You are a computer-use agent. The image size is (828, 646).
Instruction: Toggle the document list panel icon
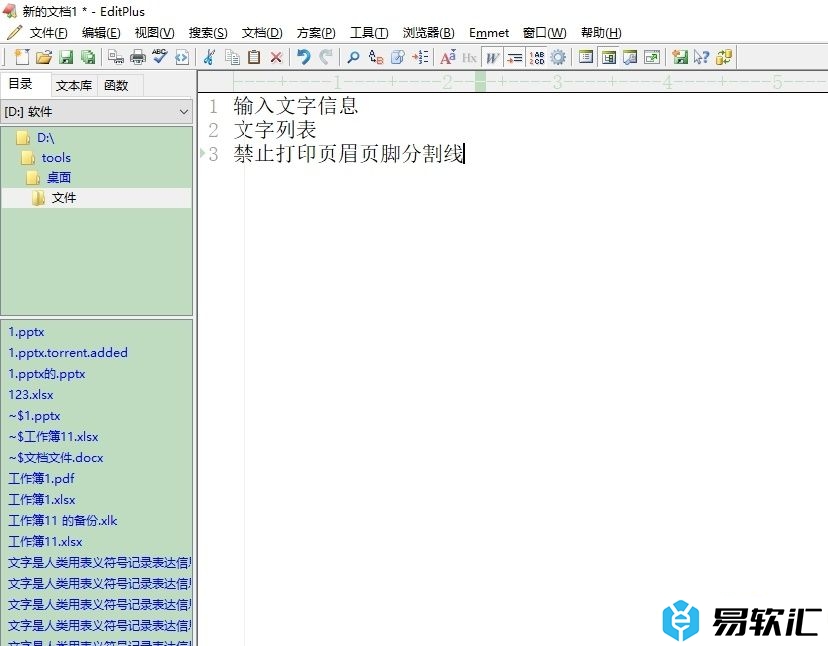pos(586,57)
